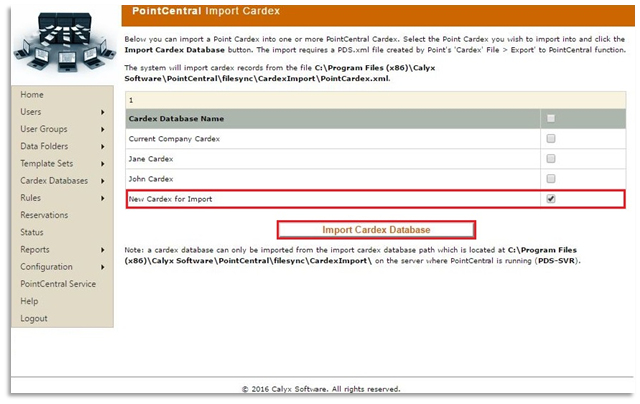Select the Current Company Cardex row text

tap(174, 139)
